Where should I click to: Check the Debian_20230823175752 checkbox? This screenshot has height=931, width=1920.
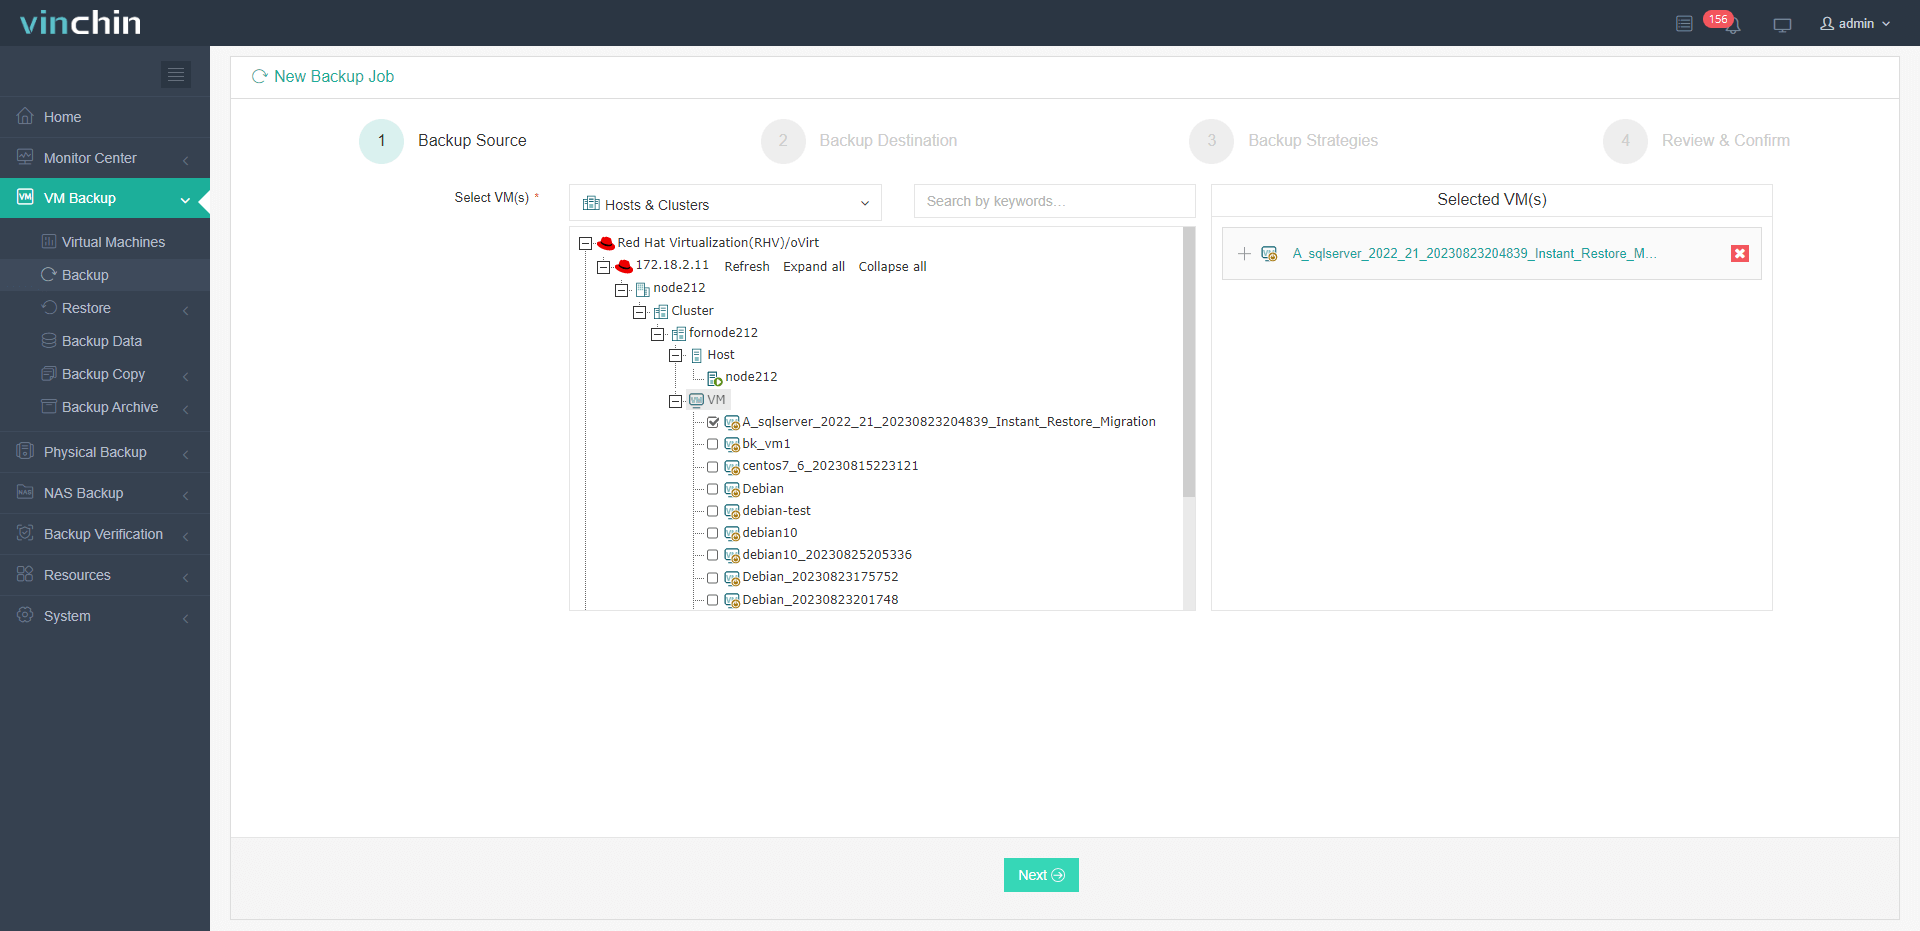[713, 578]
